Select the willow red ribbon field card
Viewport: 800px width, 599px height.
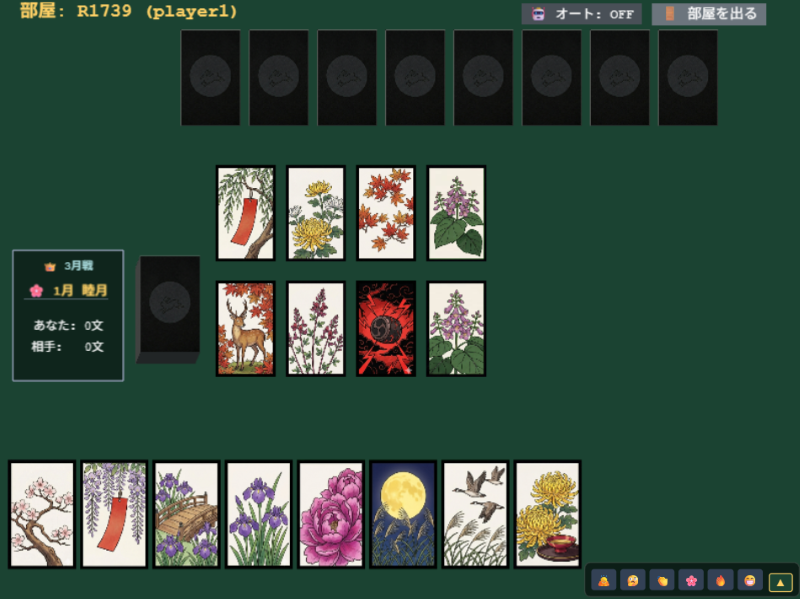coord(246,213)
